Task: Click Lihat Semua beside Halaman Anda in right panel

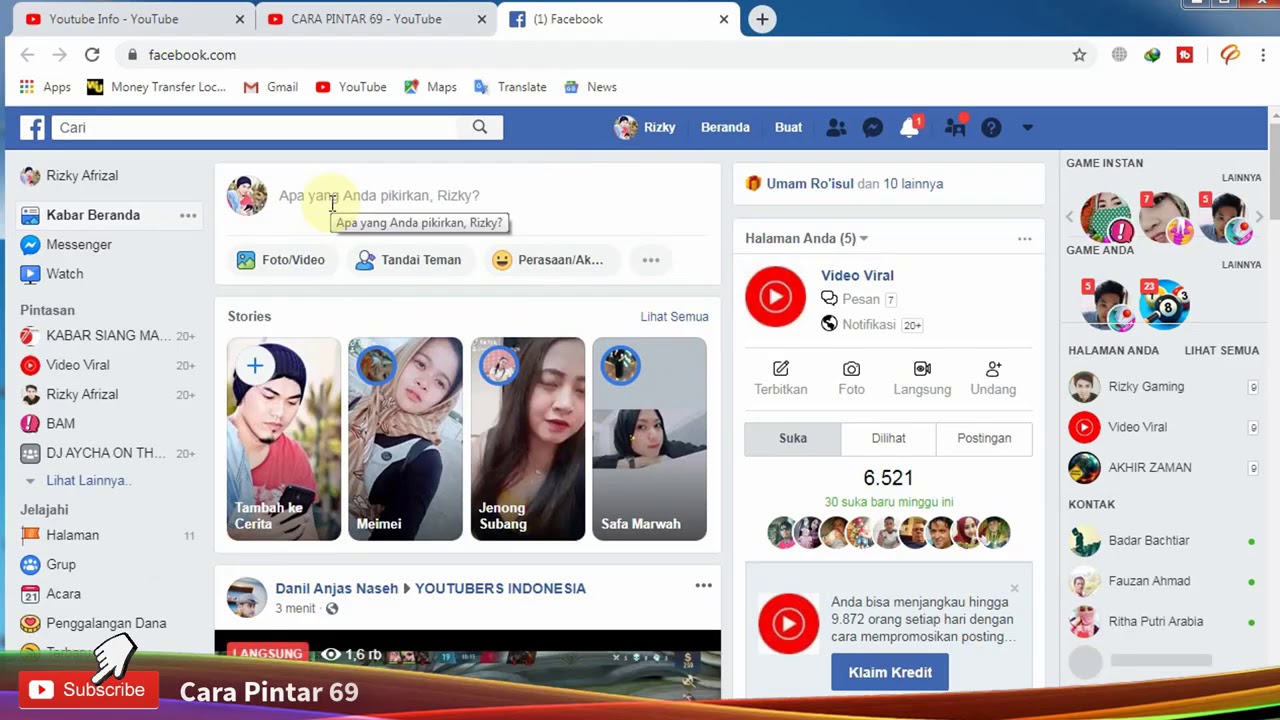Action: [x=1222, y=350]
